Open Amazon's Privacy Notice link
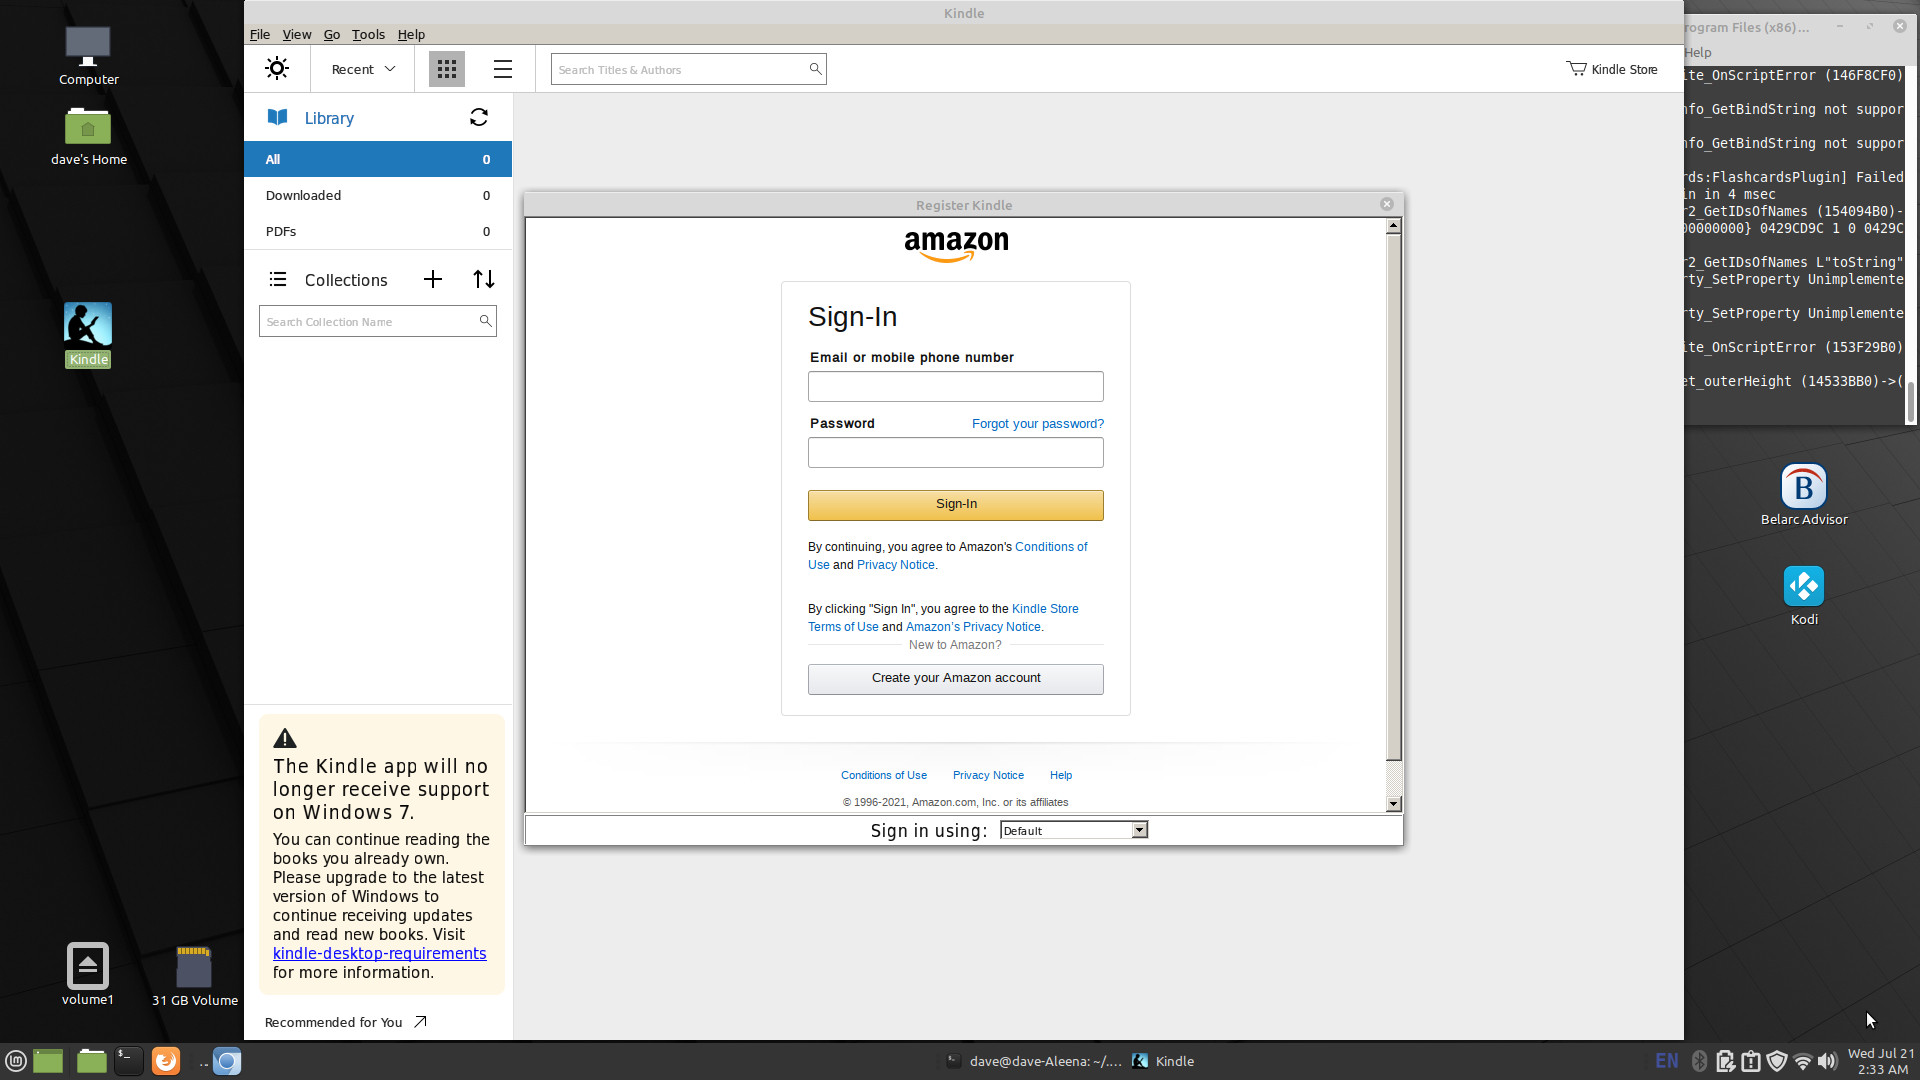 [x=973, y=627]
